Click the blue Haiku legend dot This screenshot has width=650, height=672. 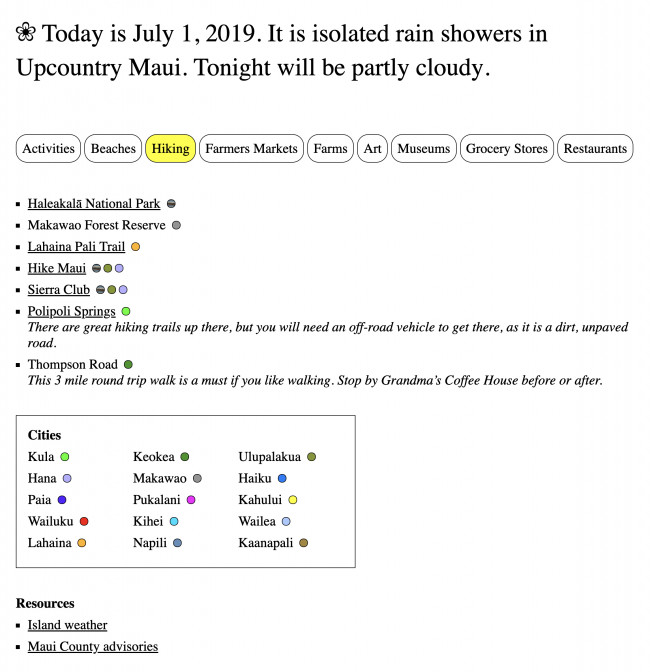coord(282,478)
